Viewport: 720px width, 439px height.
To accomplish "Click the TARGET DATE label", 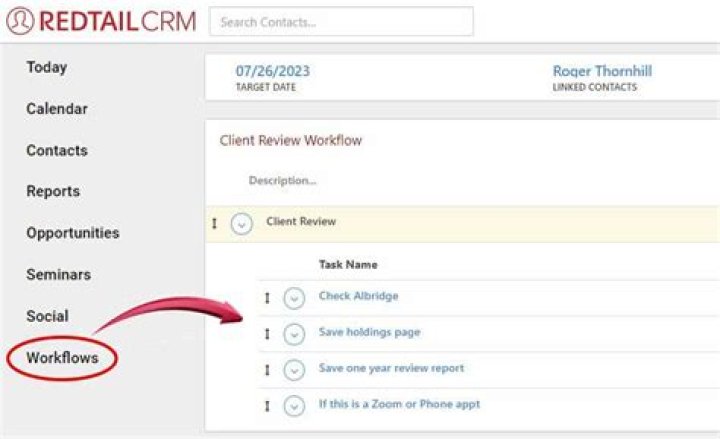I will [266, 87].
